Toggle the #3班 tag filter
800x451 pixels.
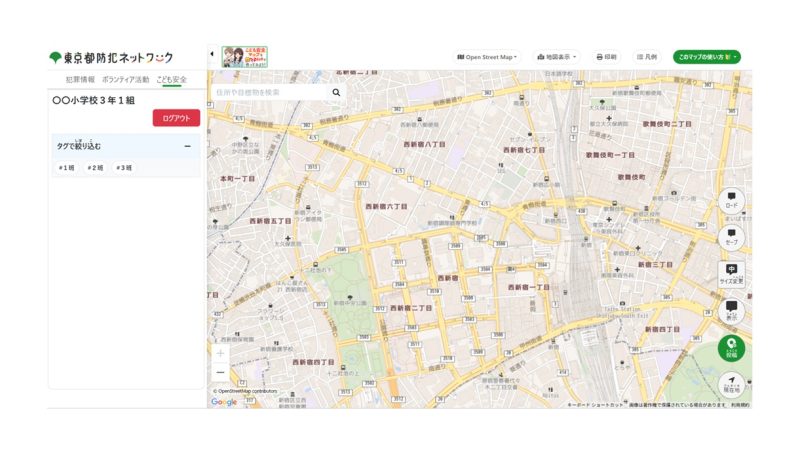click(124, 168)
